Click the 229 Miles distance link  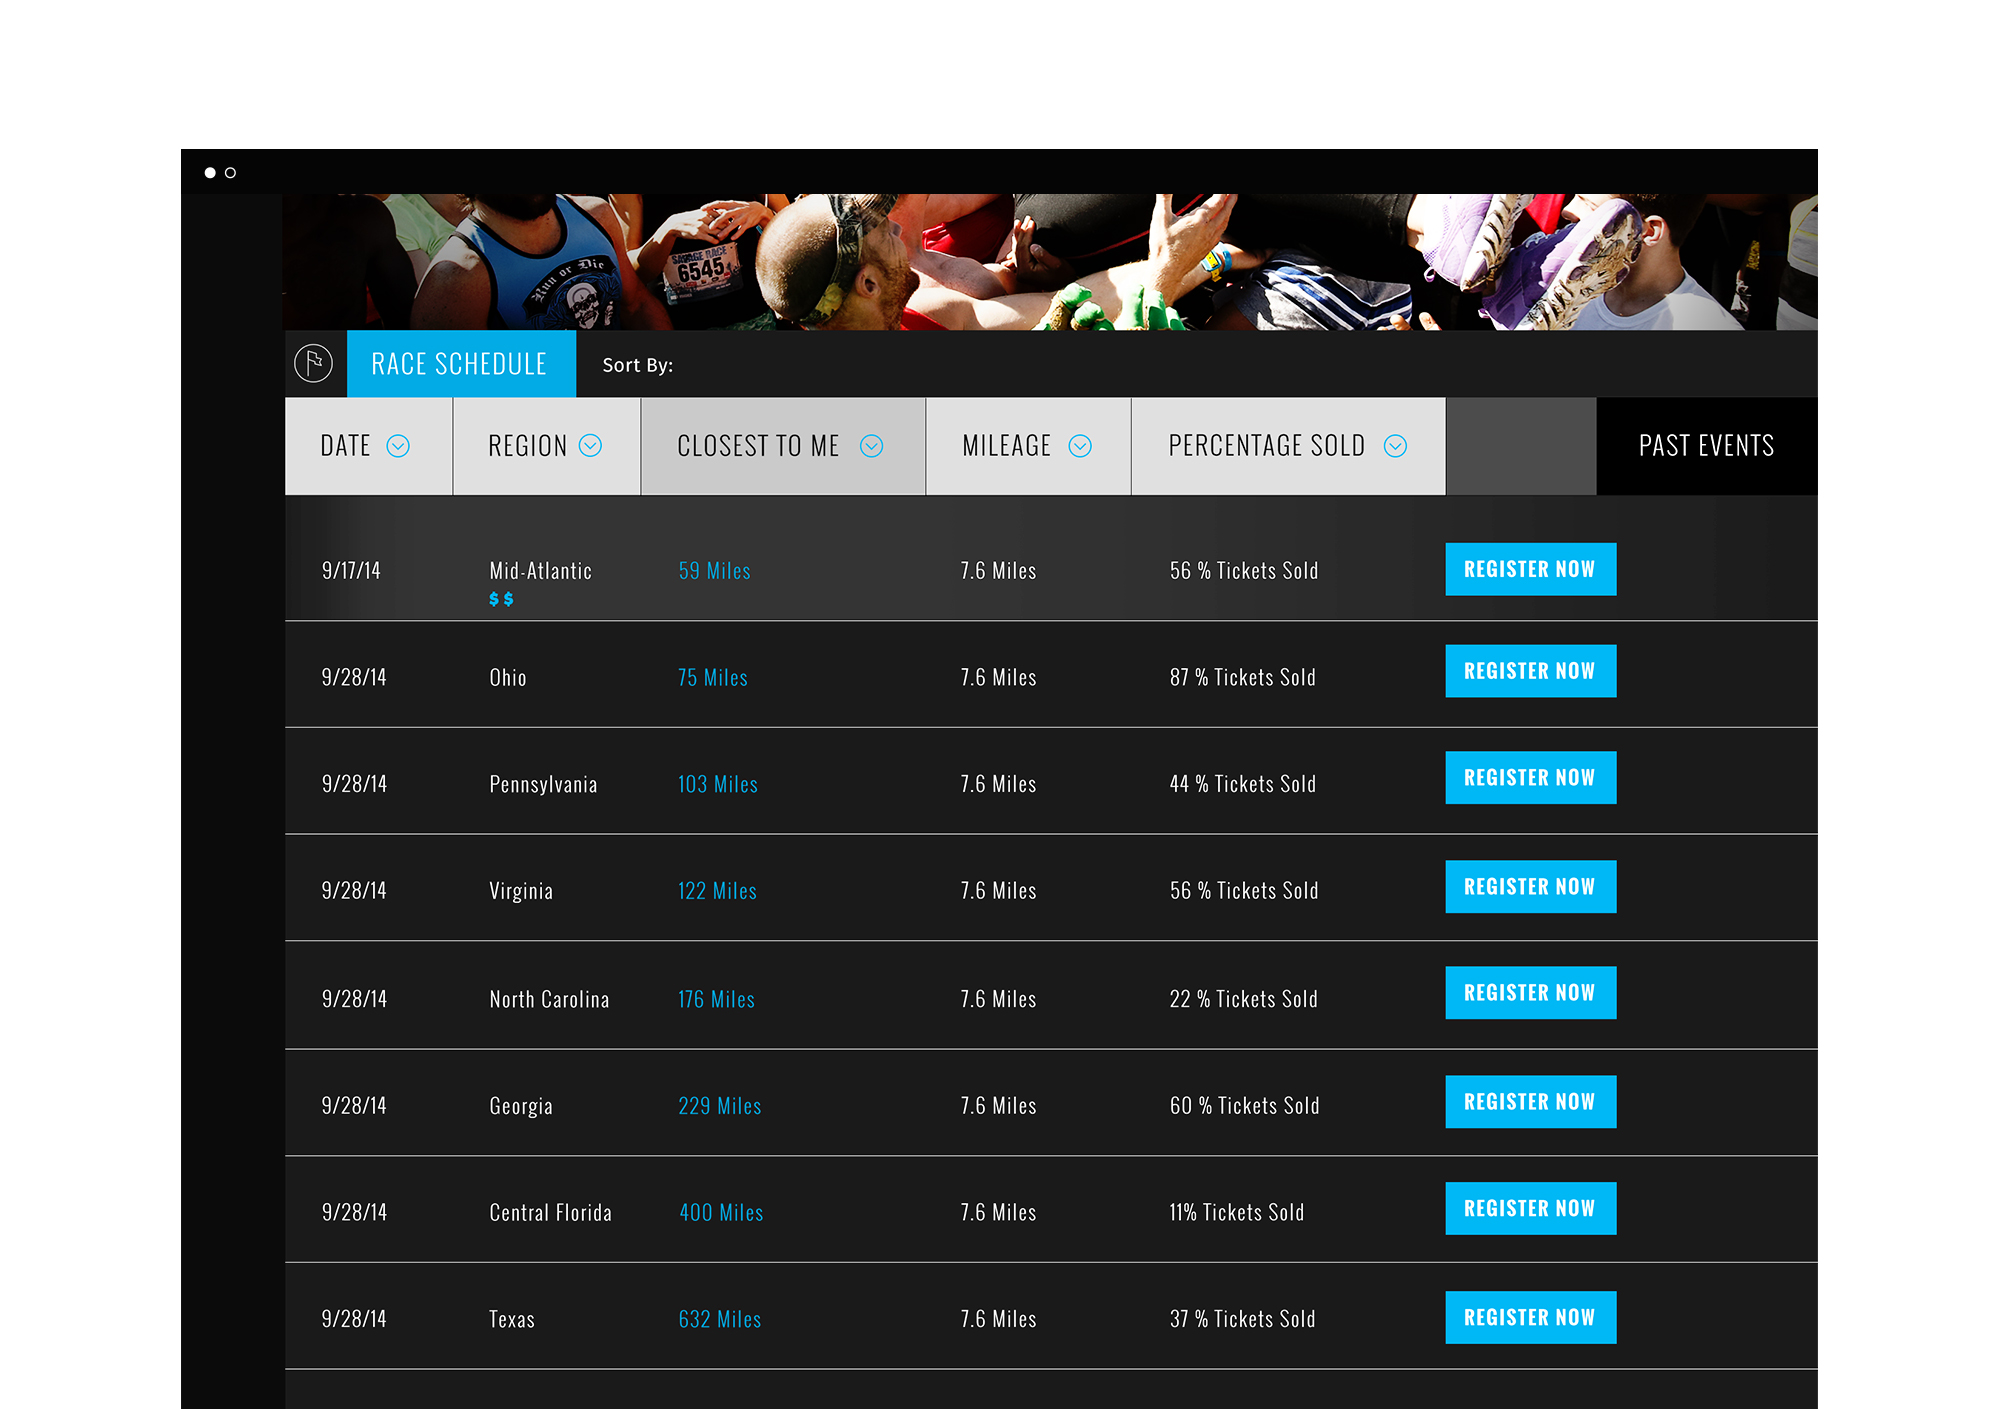720,1106
